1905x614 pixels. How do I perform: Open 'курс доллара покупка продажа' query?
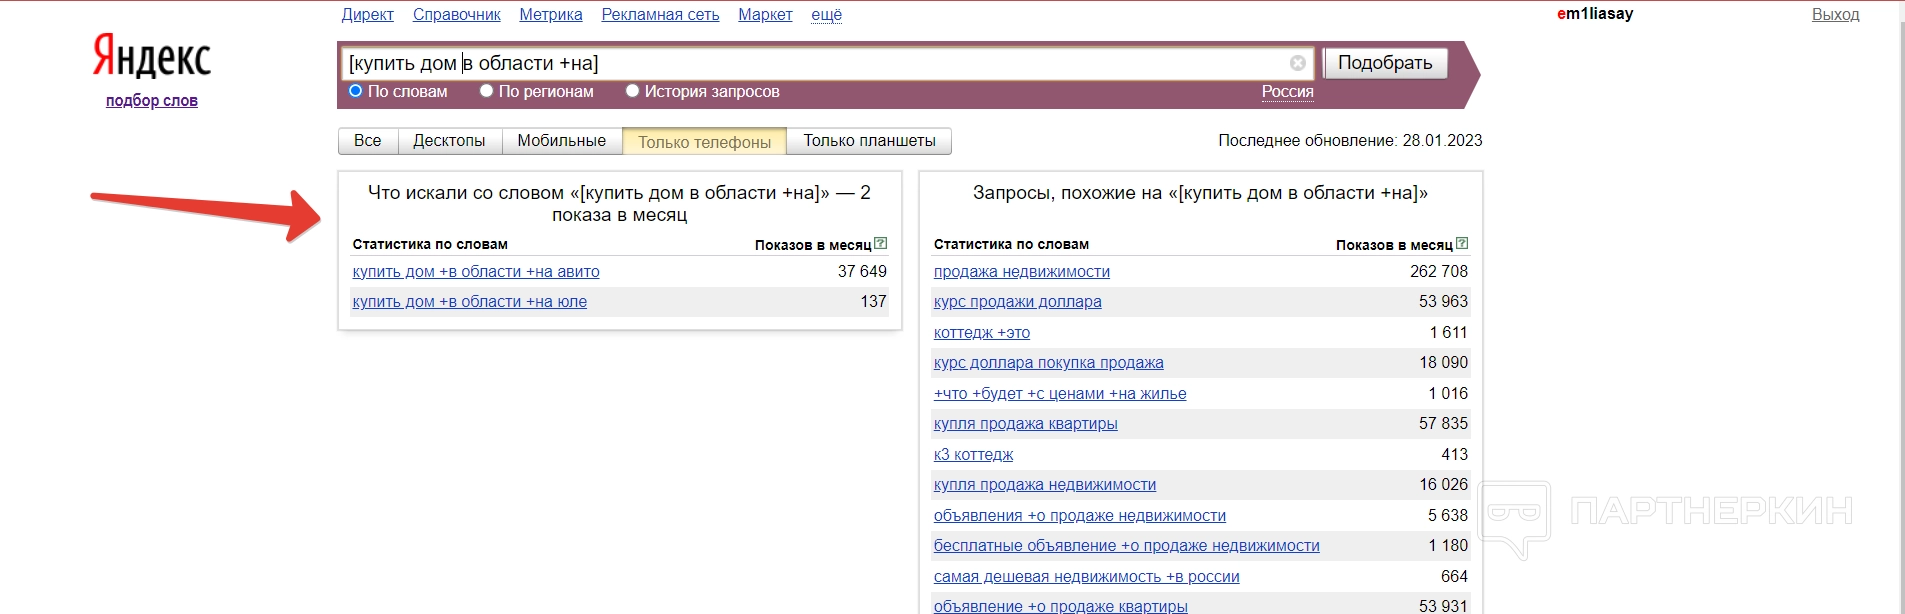pyautogui.click(x=1049, y=363)
